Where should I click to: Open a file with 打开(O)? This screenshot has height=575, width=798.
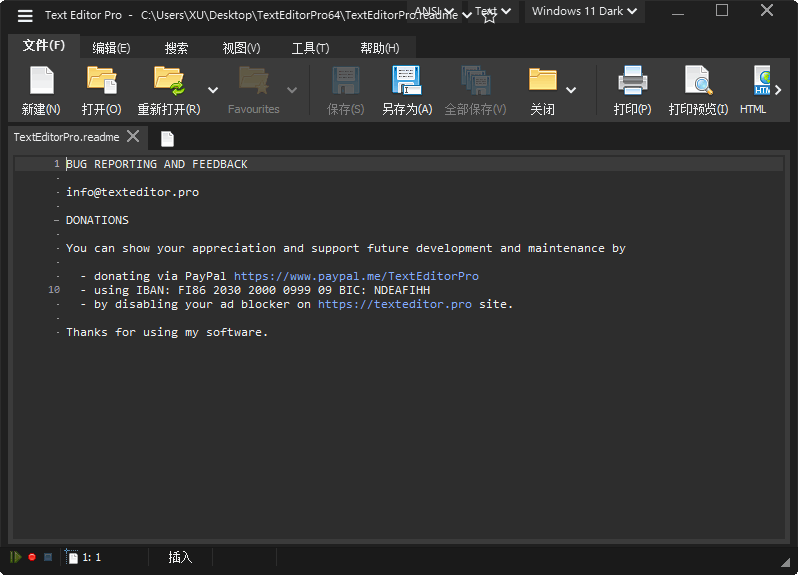[101, 91]
